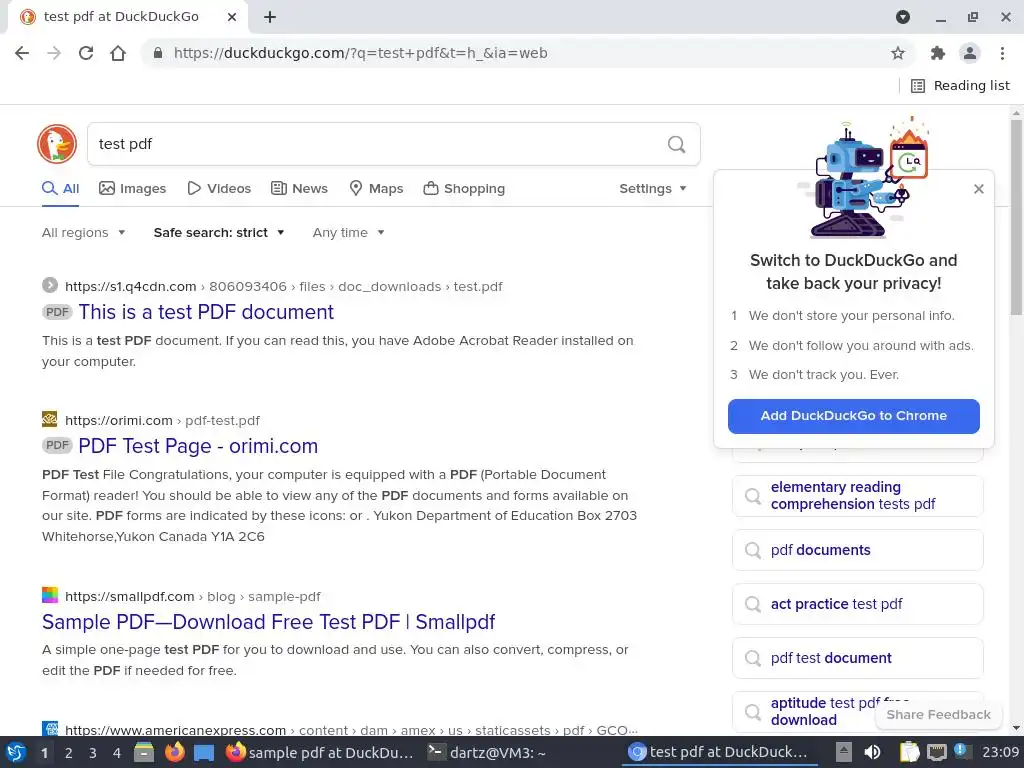This screenshot has height=768, width=1024.
Task: Submit search with magnifier icon
Action: click(x=677, y=144)
